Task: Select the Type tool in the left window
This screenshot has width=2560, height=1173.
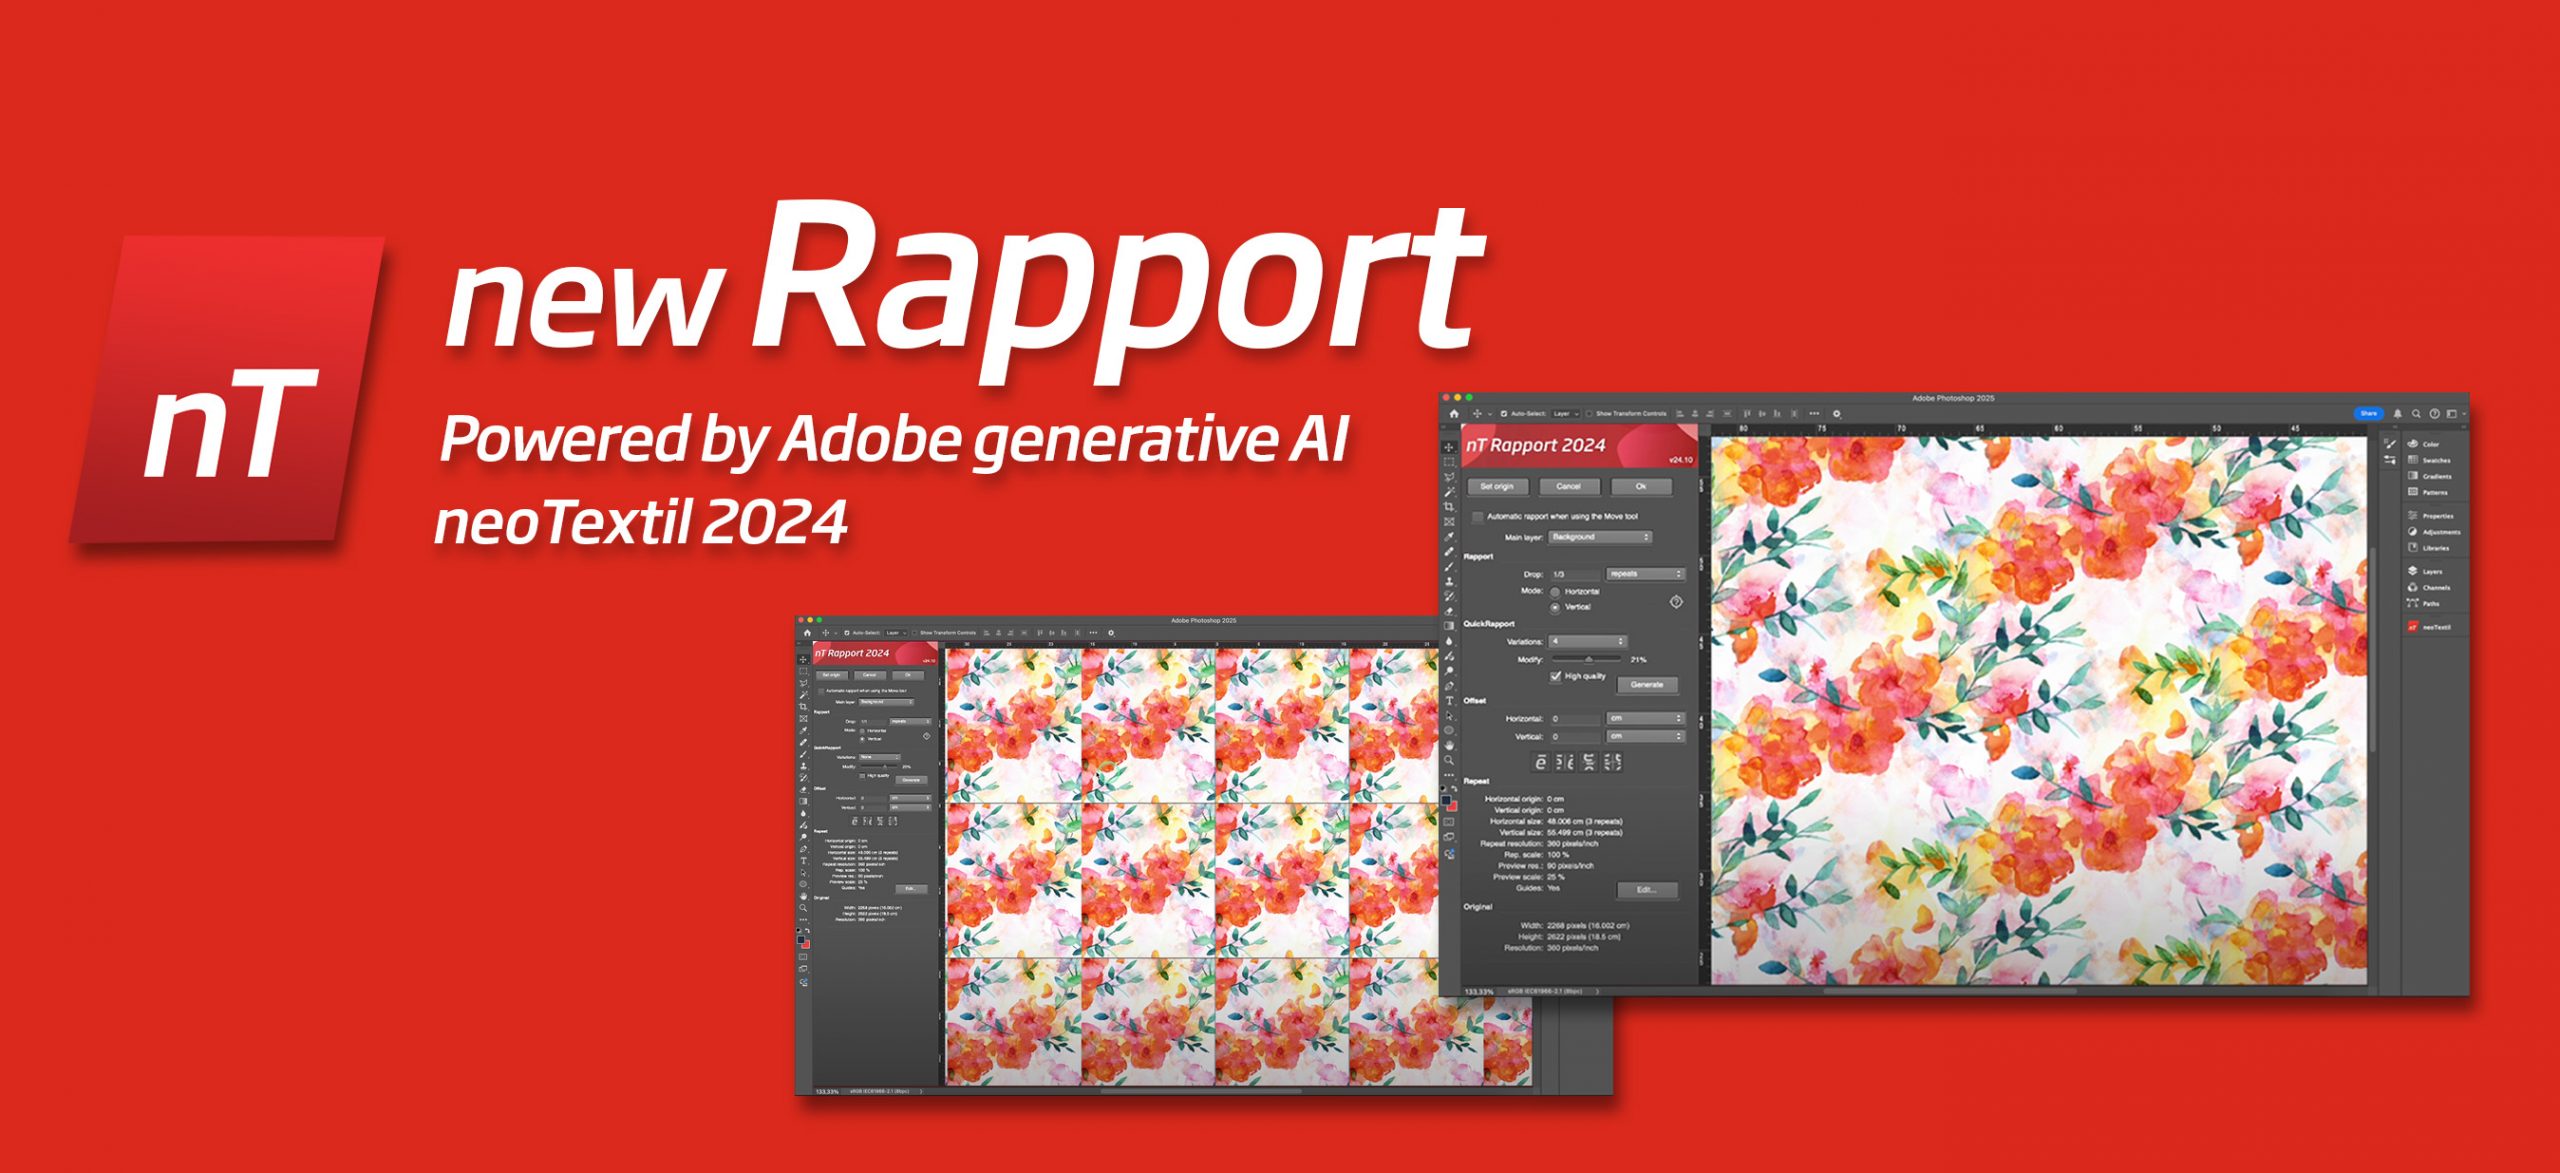Action: [x=803, y=861]
